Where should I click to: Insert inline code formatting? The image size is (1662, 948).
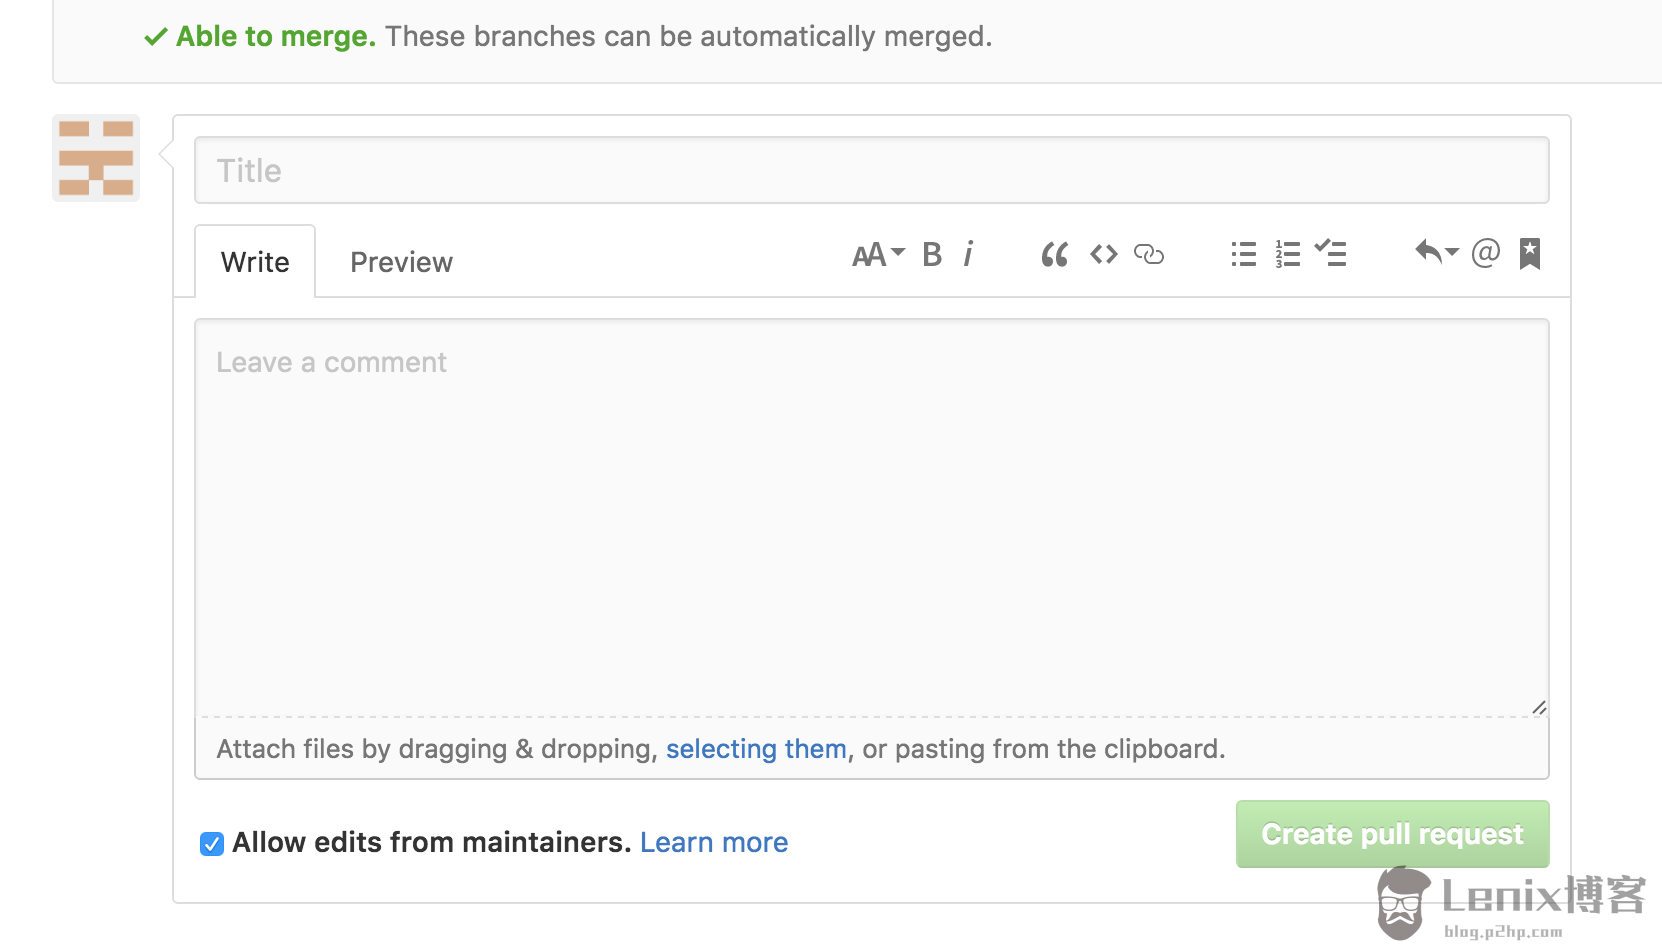[1103, 255]
